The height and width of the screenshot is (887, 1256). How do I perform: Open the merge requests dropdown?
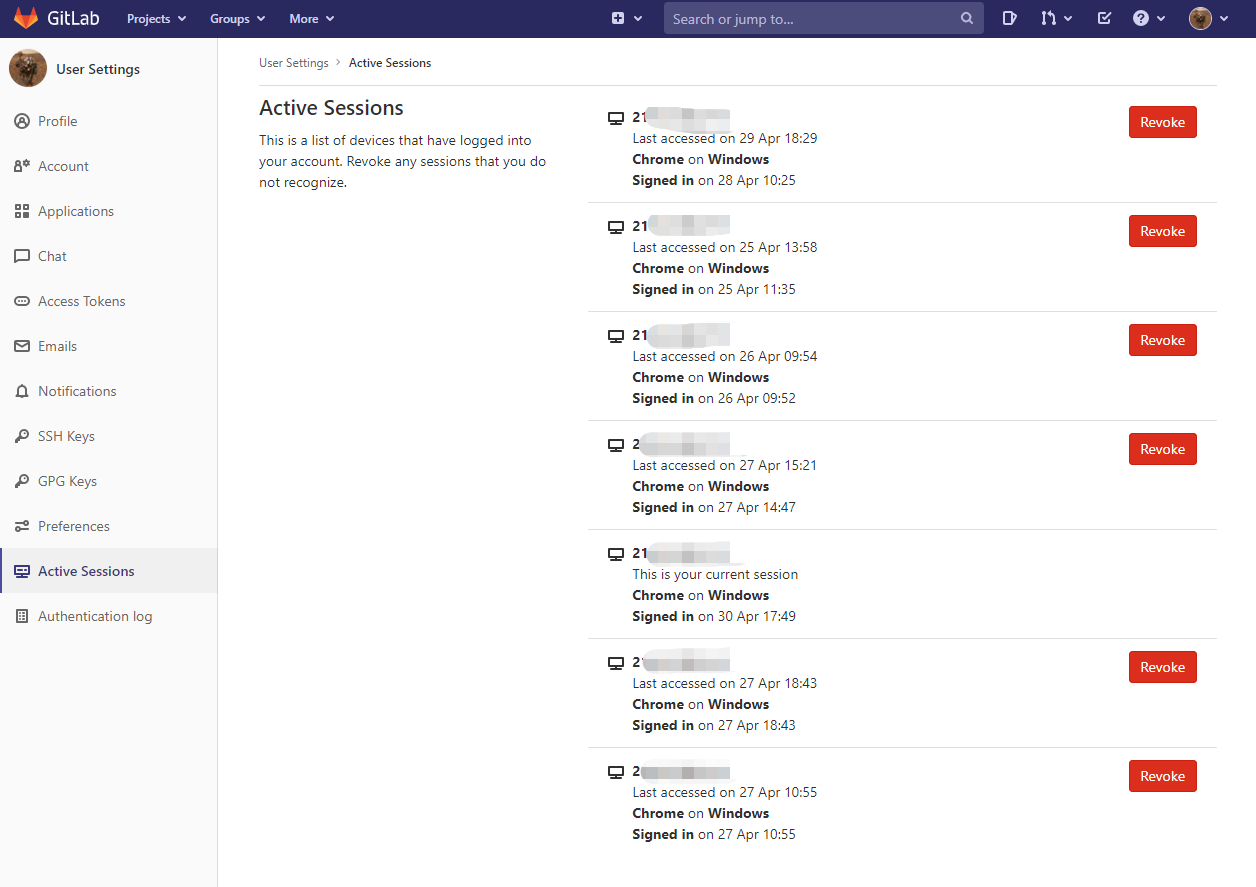[1056, 18]
